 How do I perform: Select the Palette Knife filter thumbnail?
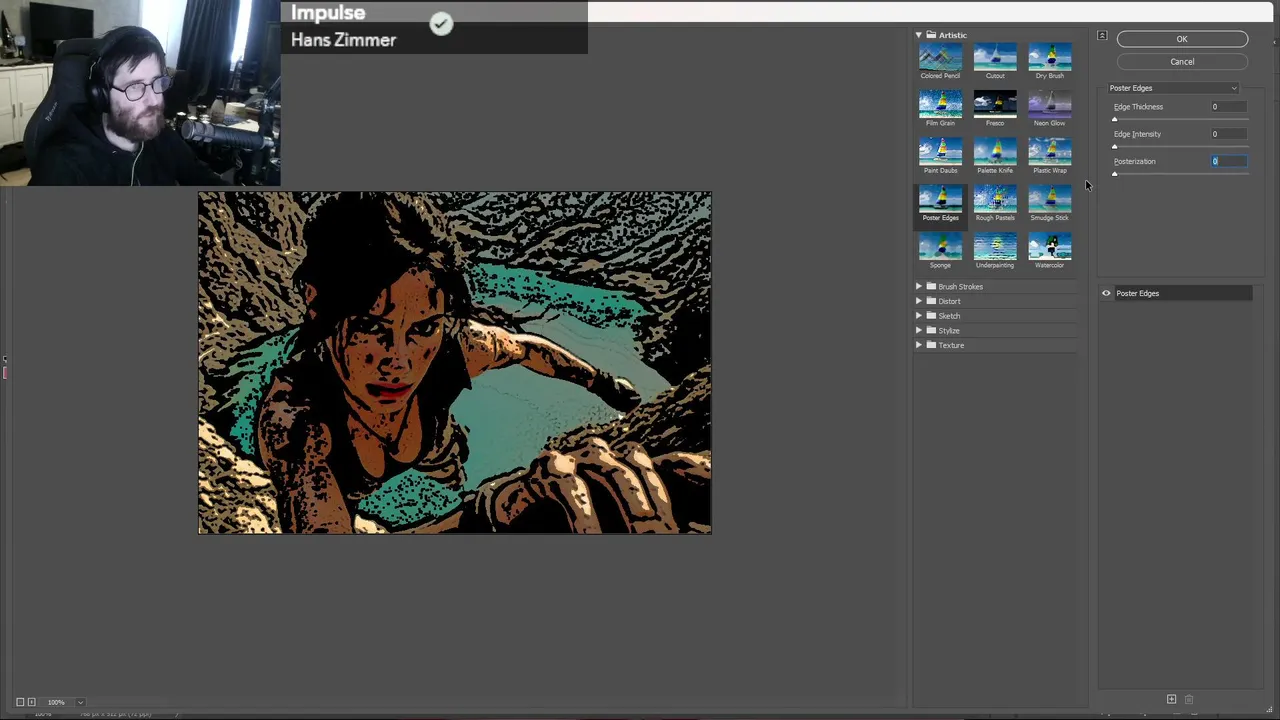pyautogui.click(x=995, y=152)
